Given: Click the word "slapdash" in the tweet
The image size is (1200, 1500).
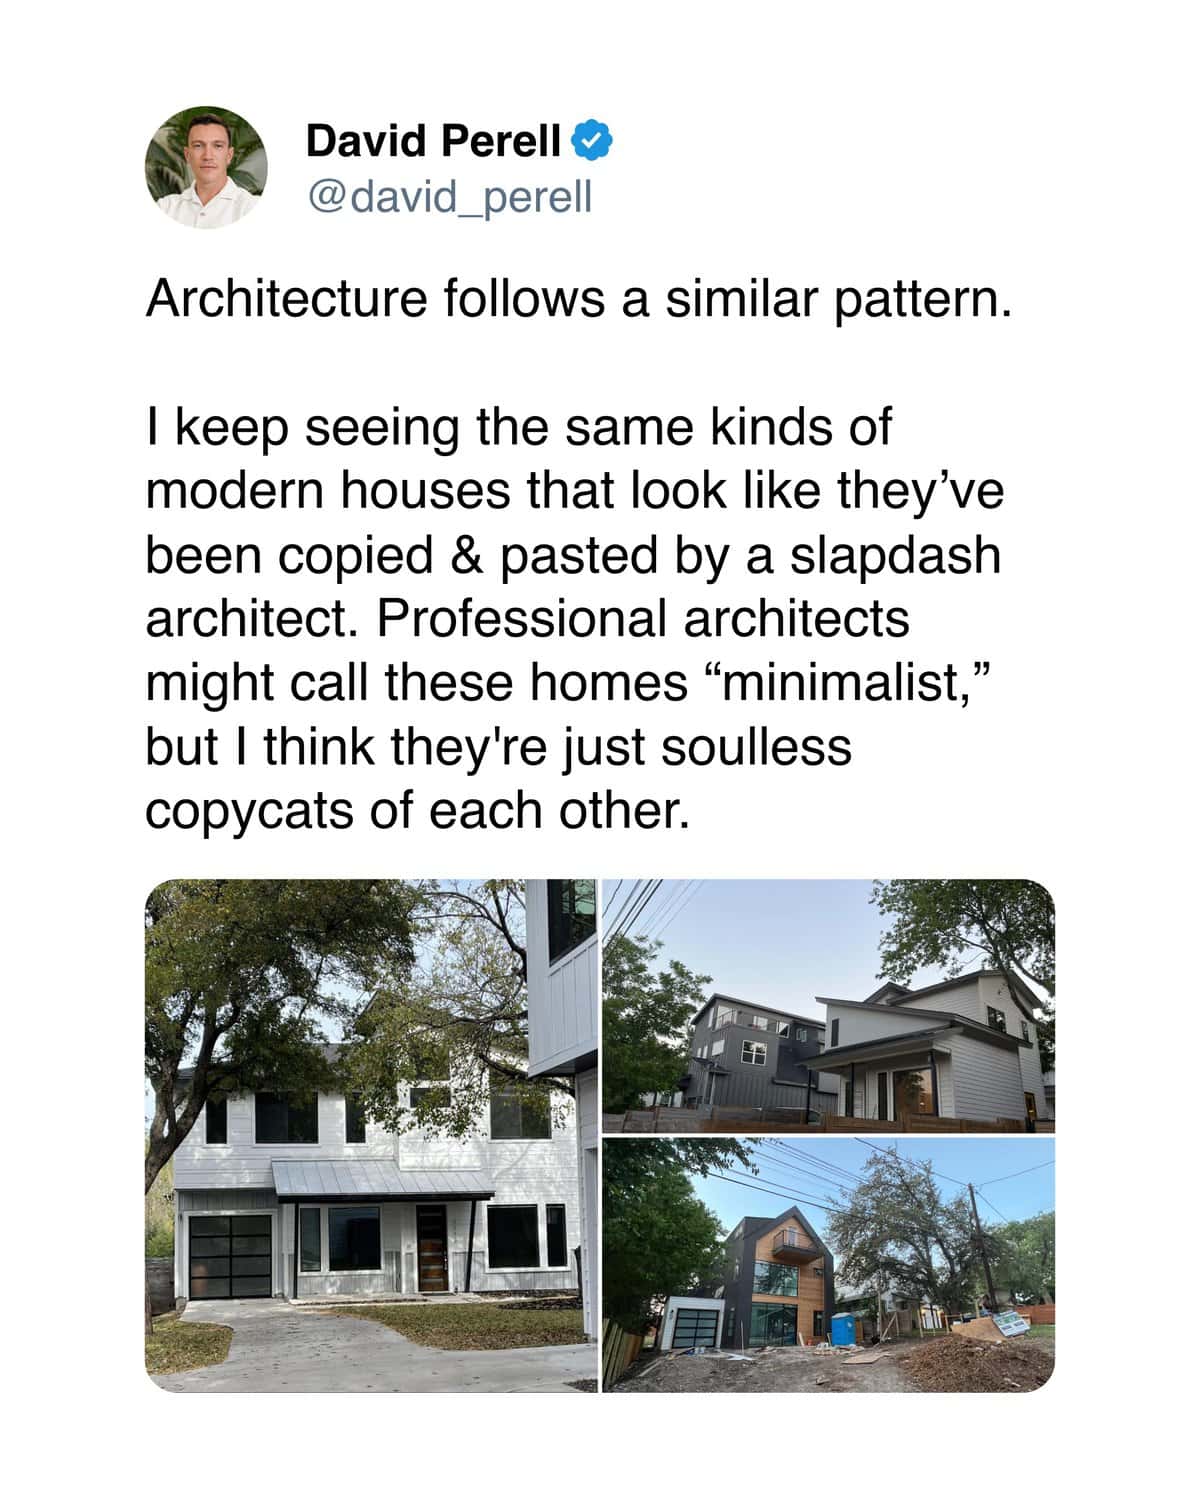Looking at the screenshot, I should [895, 555].
